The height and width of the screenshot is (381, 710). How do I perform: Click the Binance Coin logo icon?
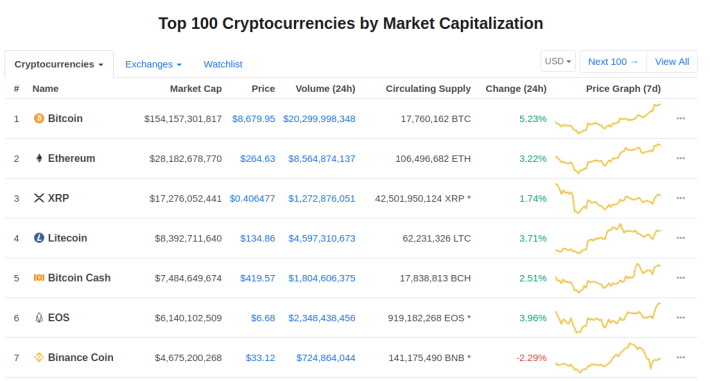coord(39,357)
